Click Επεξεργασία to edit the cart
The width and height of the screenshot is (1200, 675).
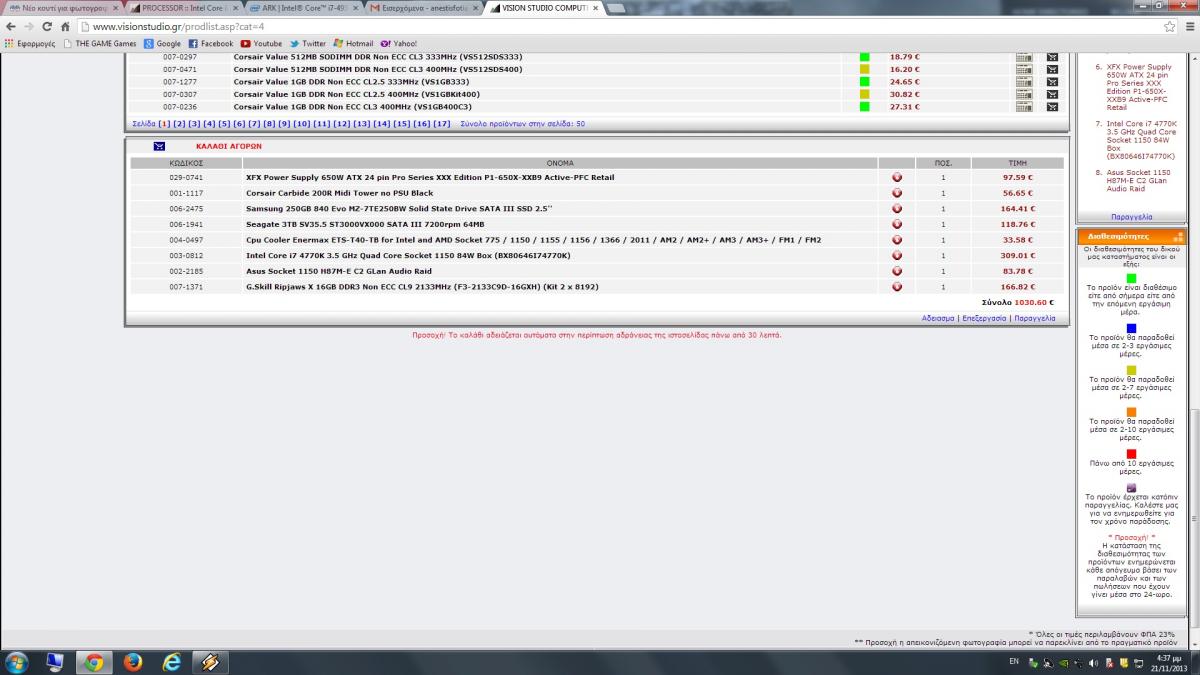(984, 318)
